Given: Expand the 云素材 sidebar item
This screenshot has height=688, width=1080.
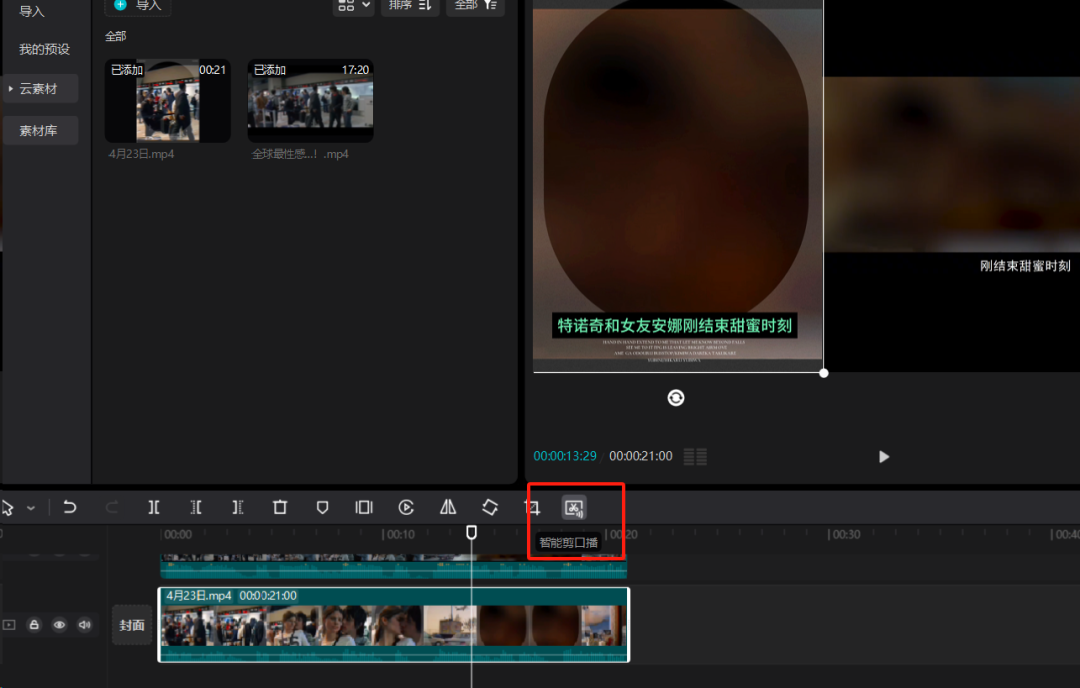Looking at the screenshot, I should [x=40, y=89].
